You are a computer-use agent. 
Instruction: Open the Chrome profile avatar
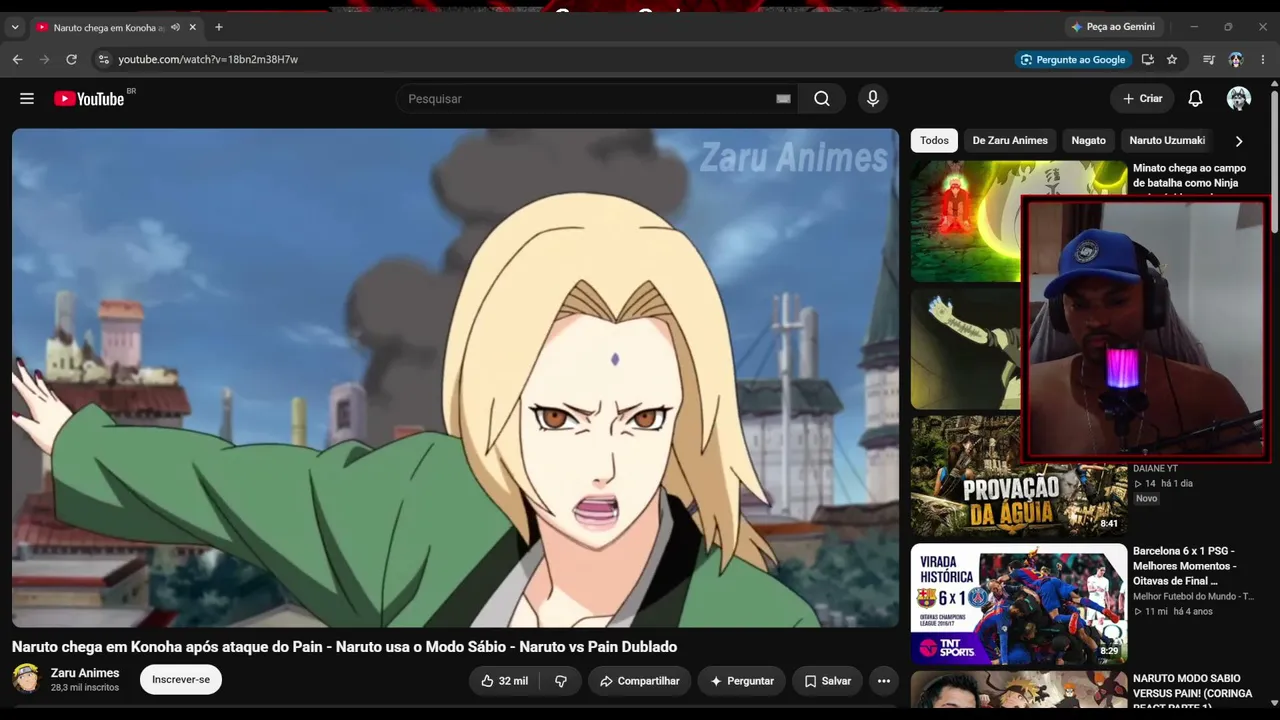pos(1236,60)
